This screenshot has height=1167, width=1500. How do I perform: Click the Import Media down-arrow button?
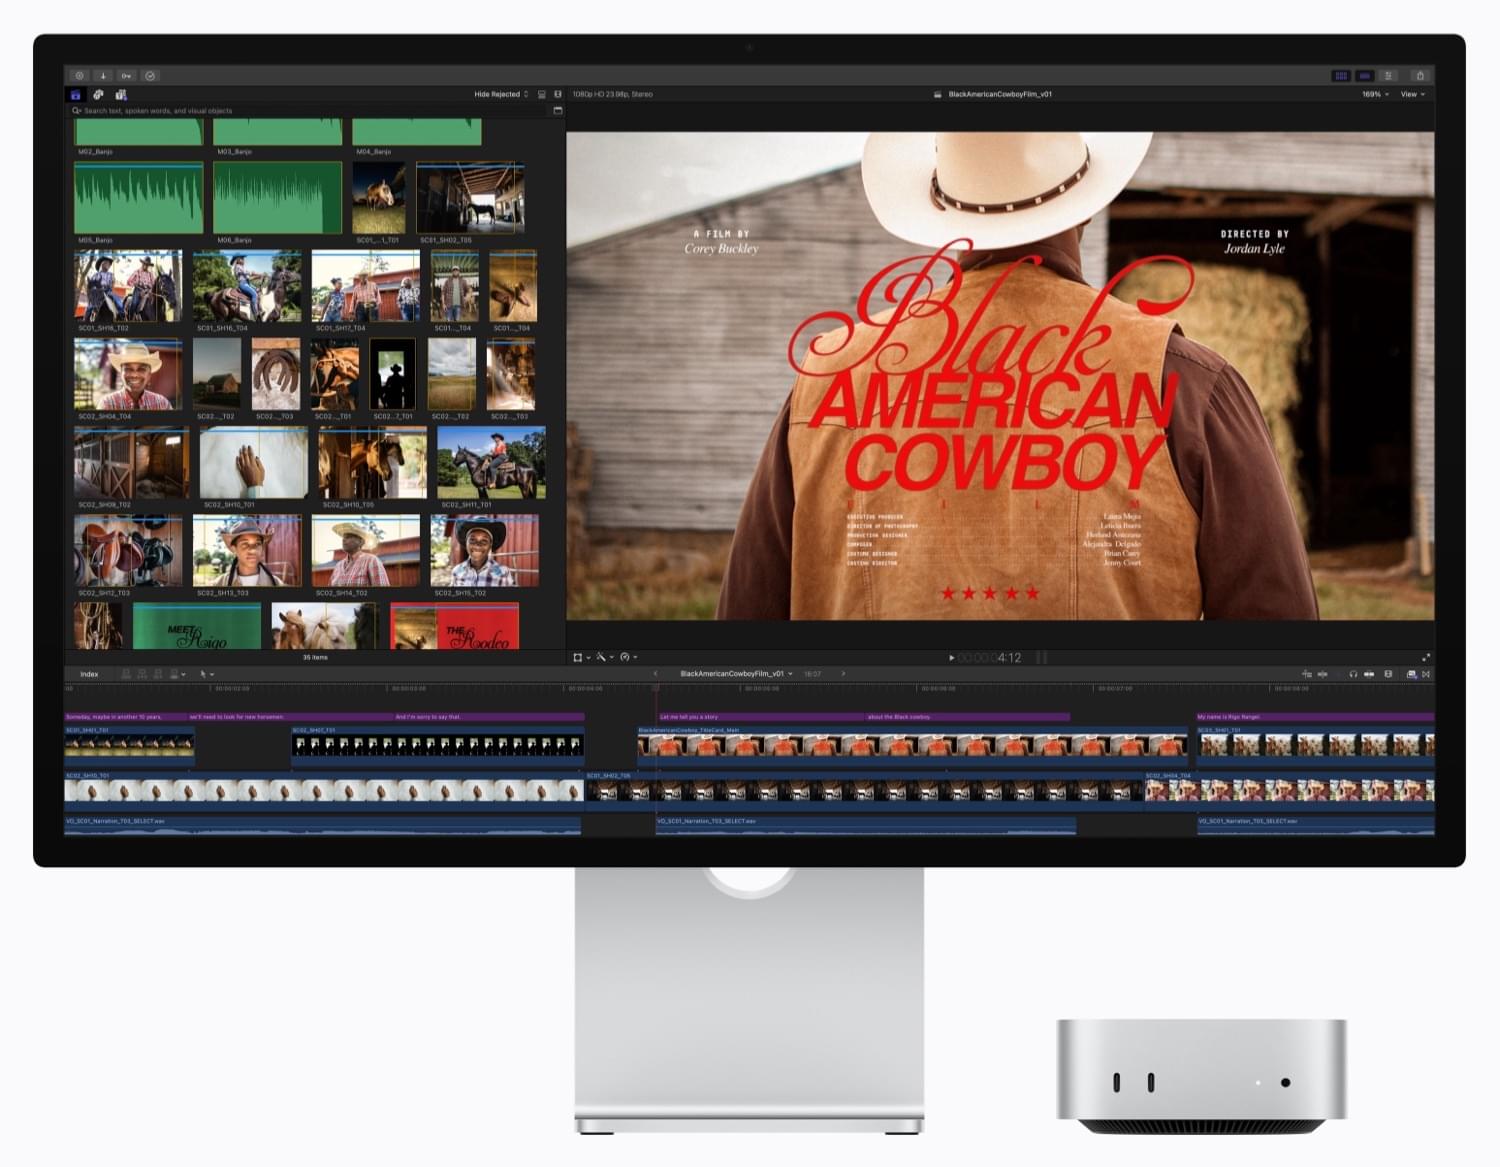coord(103,75)
